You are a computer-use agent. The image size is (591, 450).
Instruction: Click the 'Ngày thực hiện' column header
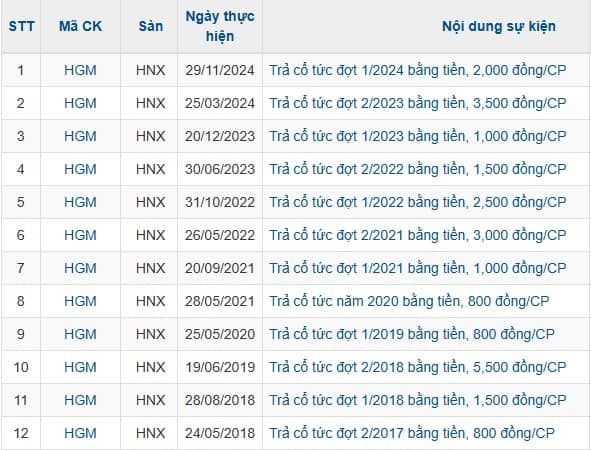pyautogui.click(x=220, y=26)
